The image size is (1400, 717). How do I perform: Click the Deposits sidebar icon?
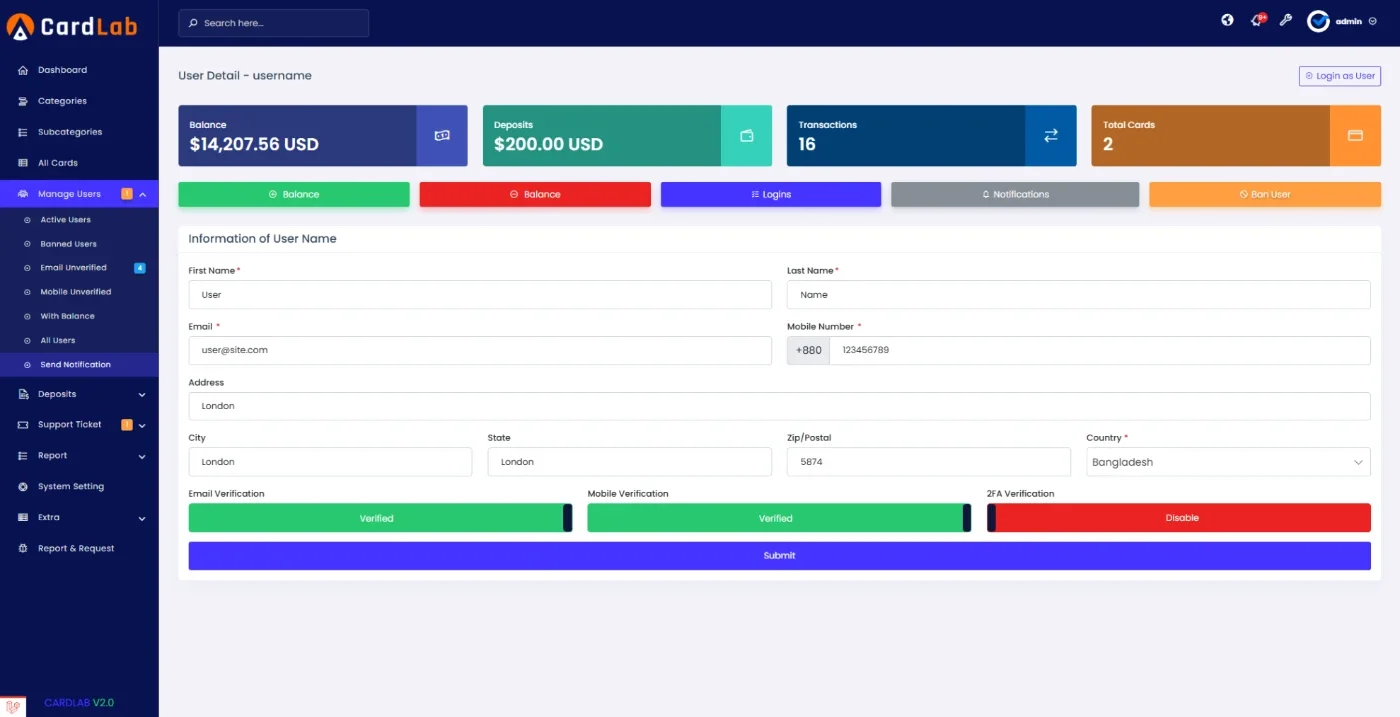pyautogui.click(x=23, y=394)
